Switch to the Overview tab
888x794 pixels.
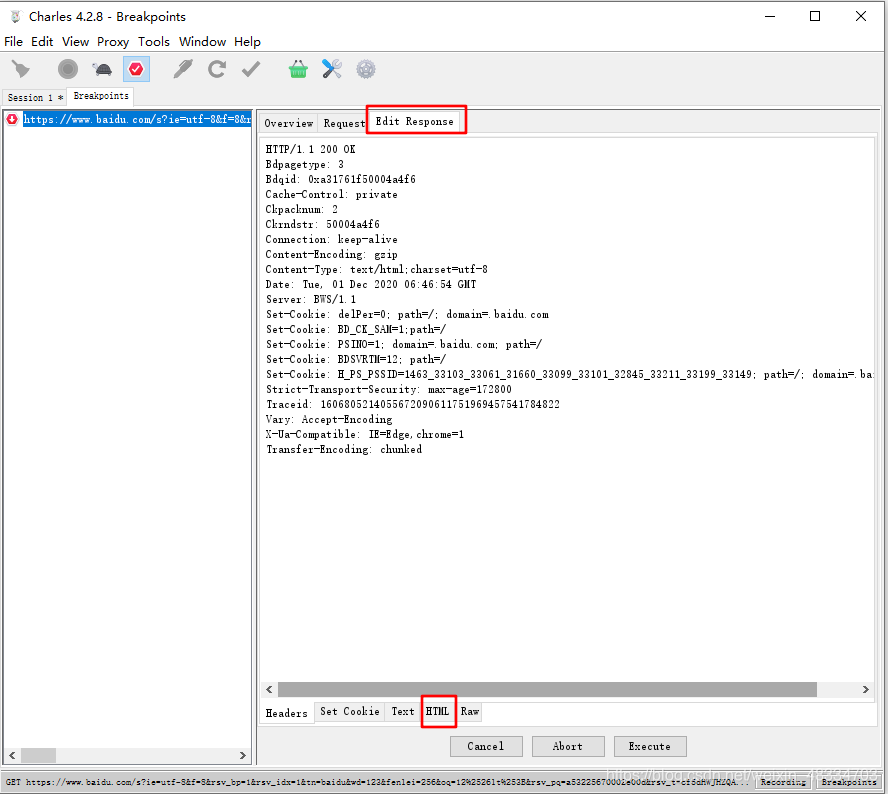click(x=288, y=123)
